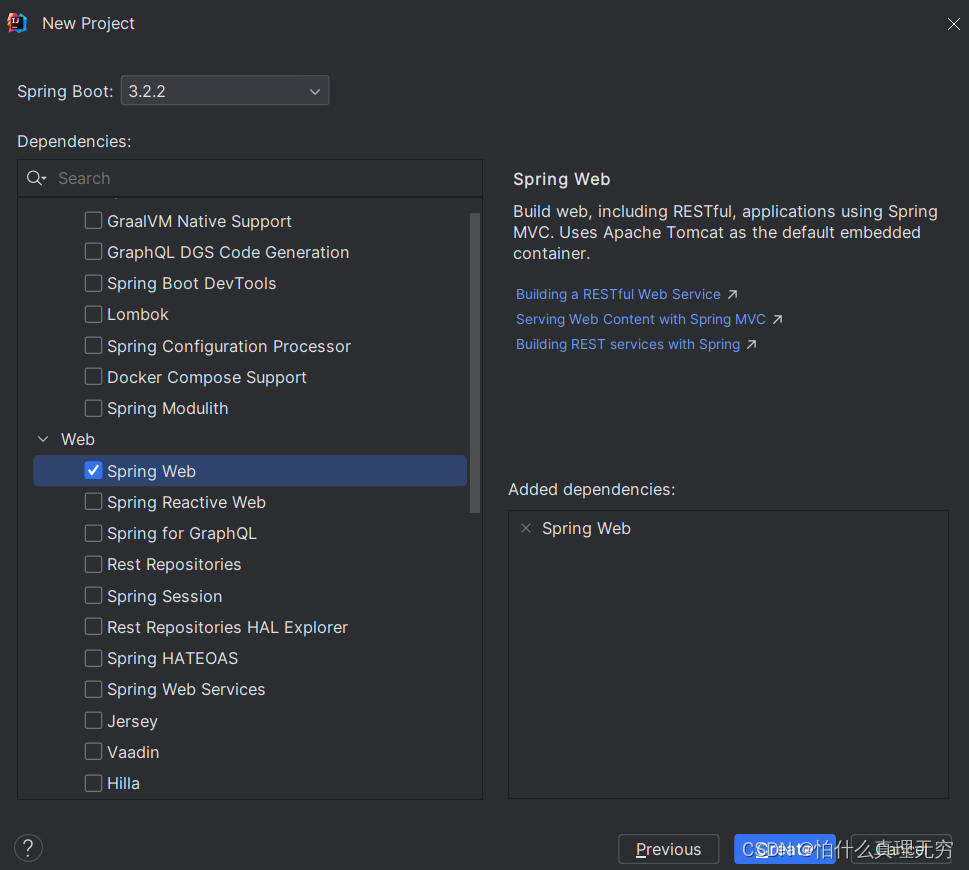969x870 pixels.
Task: Select the Web category label
Action: pos(78,439)
